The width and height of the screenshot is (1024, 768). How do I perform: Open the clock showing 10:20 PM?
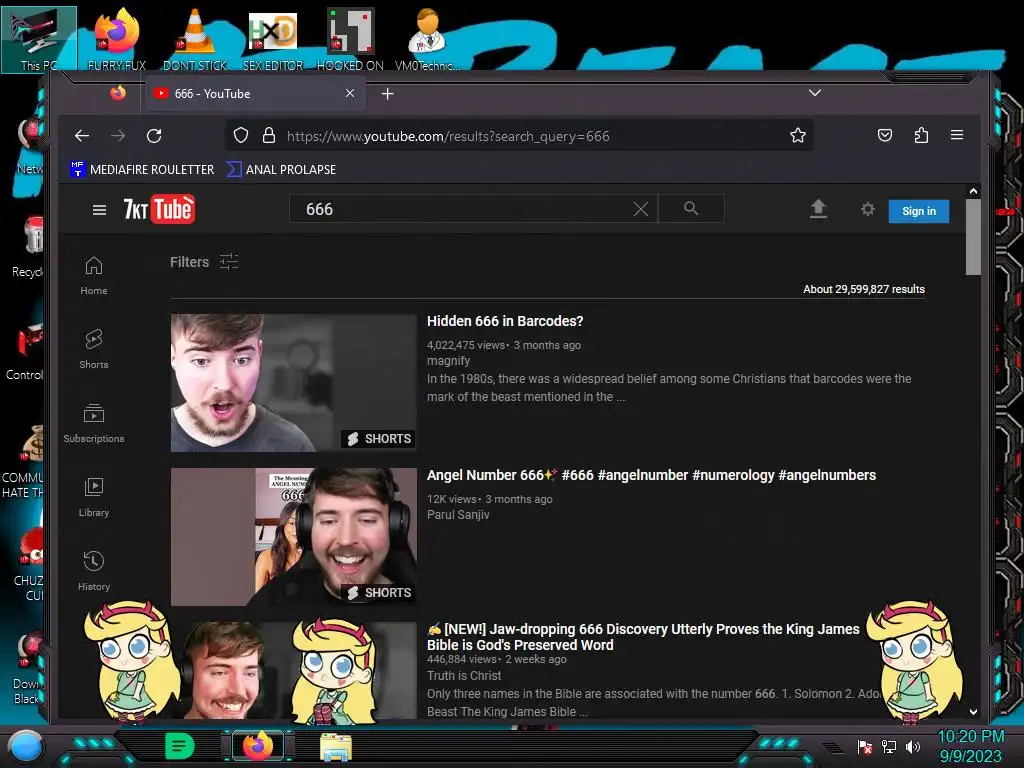(970, 746)
